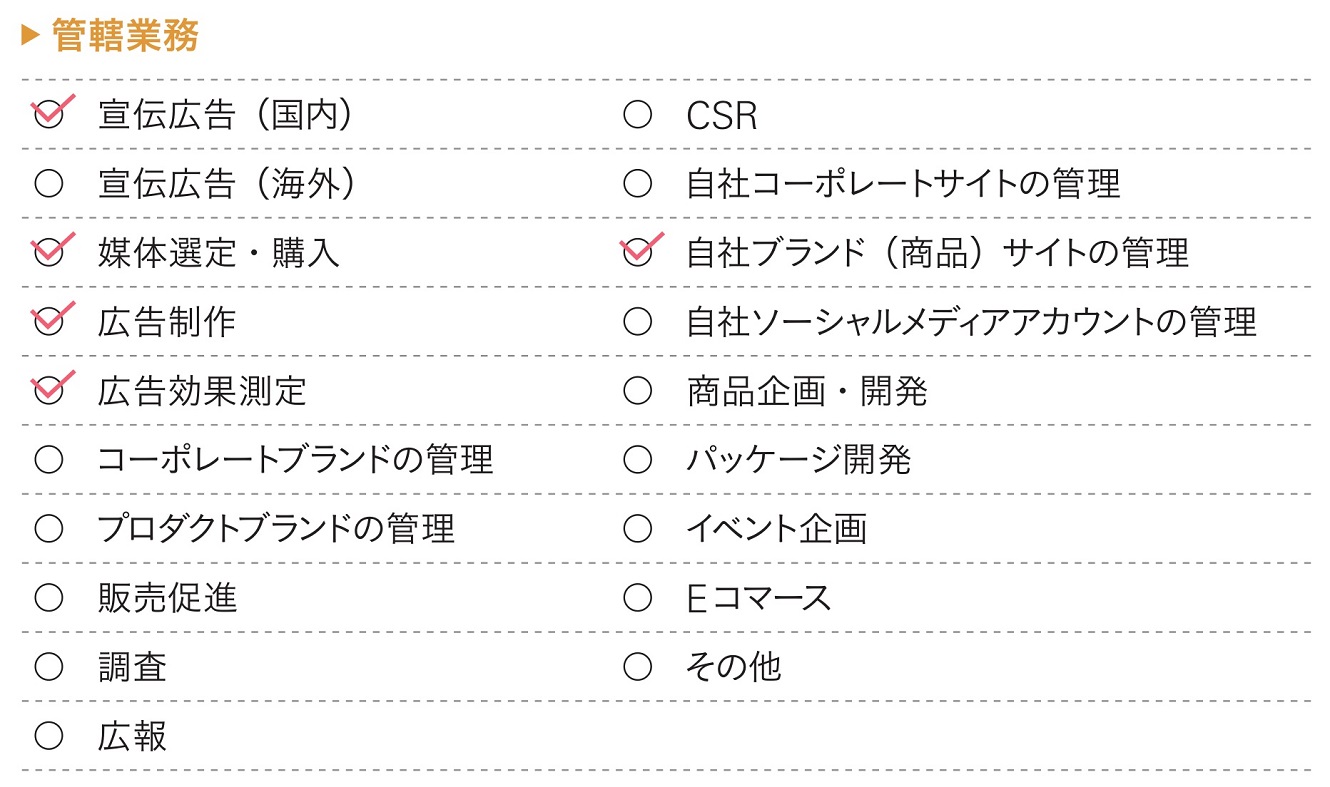
Task: Select the Eコマース checkbox
Action: click(x=637, y=598)
